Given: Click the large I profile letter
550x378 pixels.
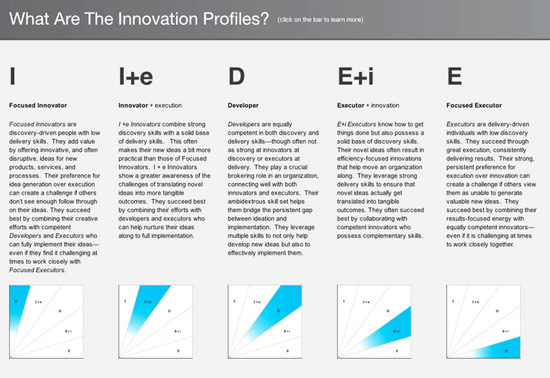Looking at the screenshot, I should [x=13, y=76].
